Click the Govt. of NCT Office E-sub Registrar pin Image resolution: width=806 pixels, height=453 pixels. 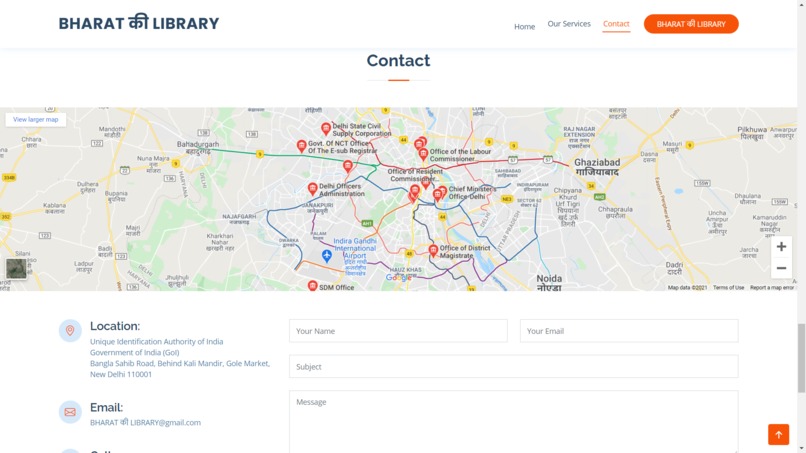[301, 146]
